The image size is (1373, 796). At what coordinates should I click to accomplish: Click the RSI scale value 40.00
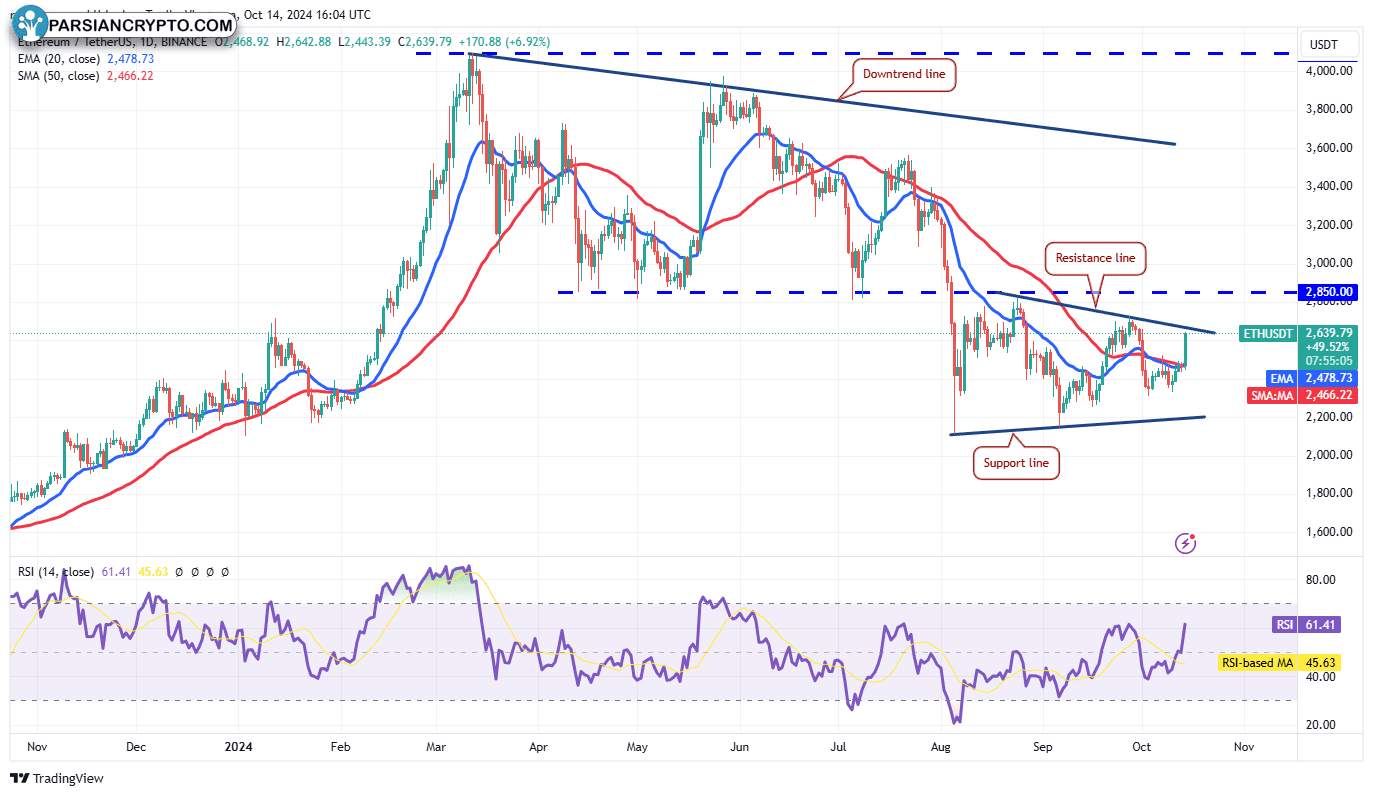(x=1321, y=677)
